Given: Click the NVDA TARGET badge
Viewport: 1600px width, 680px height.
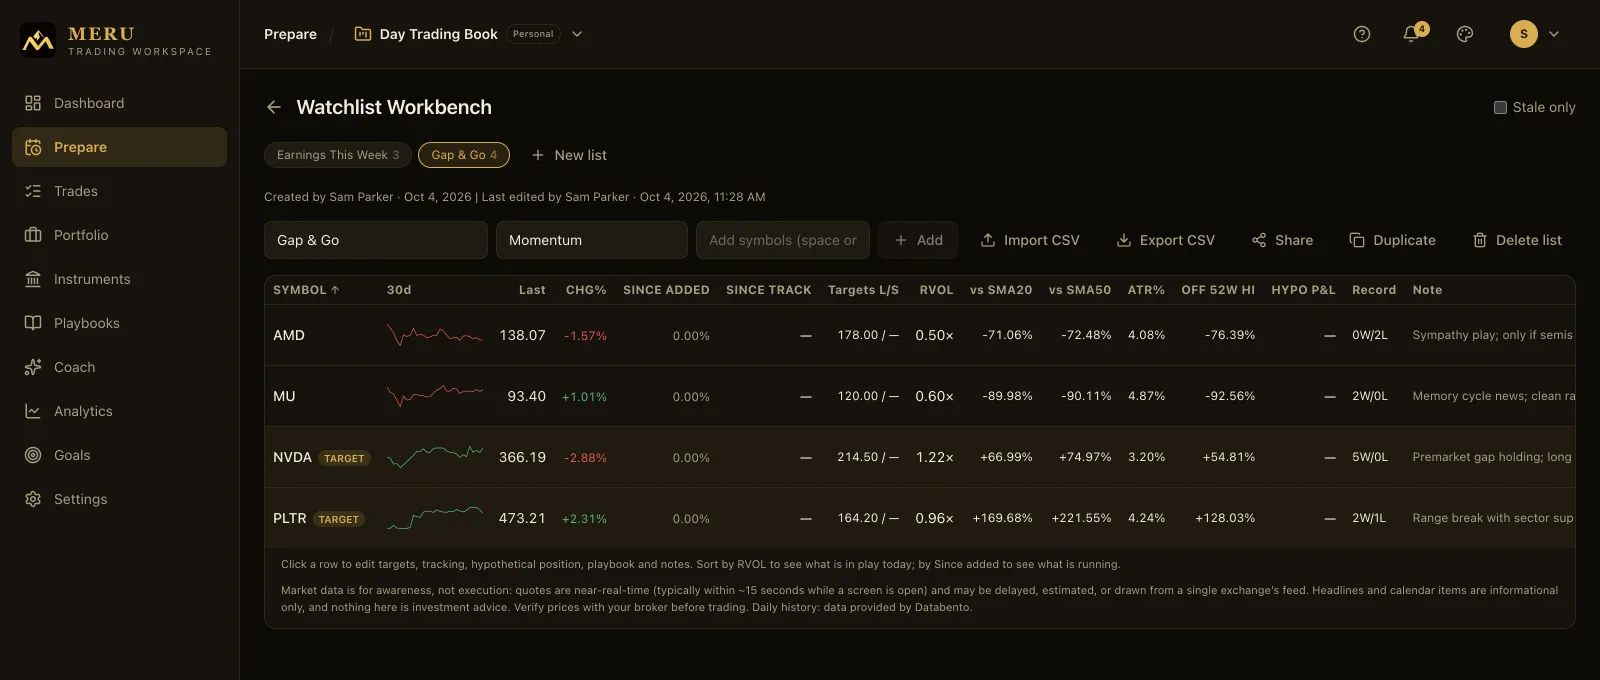Looking at the screenshot, I should [344, 458].
